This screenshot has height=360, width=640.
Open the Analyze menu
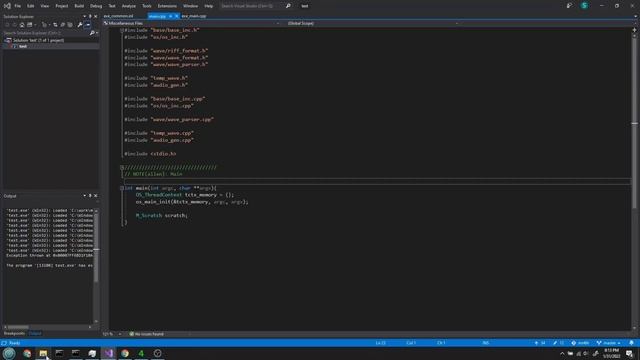tap(129, 6)
